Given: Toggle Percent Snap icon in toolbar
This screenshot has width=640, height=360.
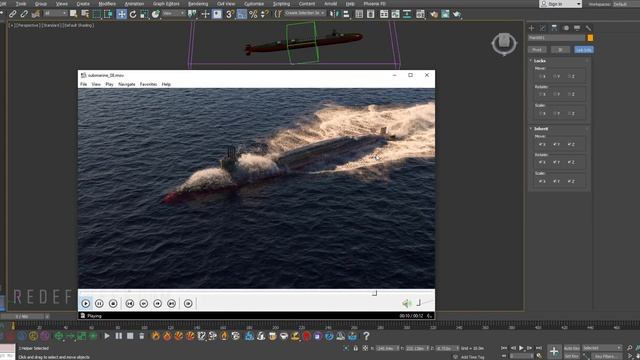Looking at the screenshot, I should click(x=253, y=14).
